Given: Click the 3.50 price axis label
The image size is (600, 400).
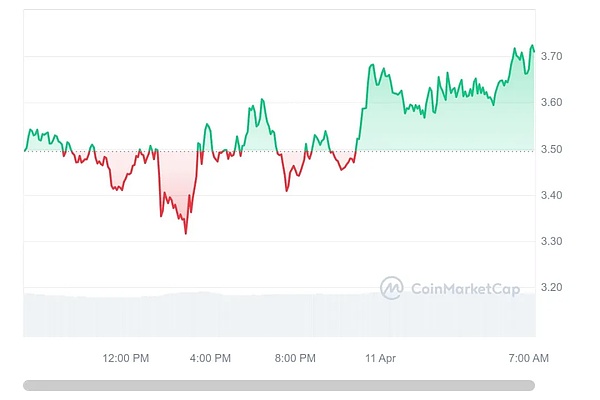Looking at the screenshot, I should [551, 150].
